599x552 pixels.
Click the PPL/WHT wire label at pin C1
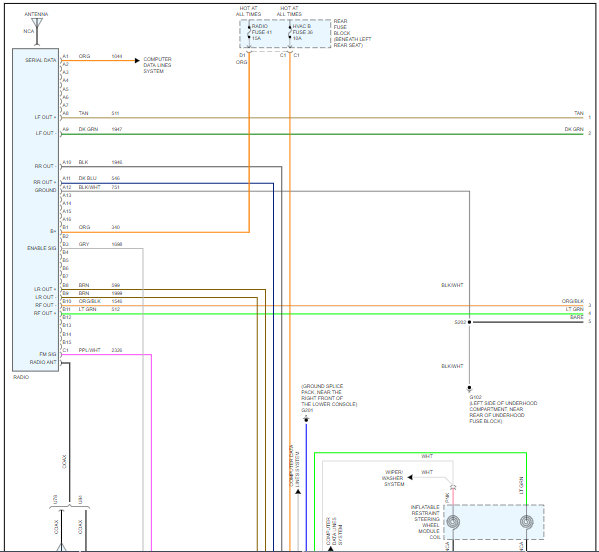(x=89, y=350)
